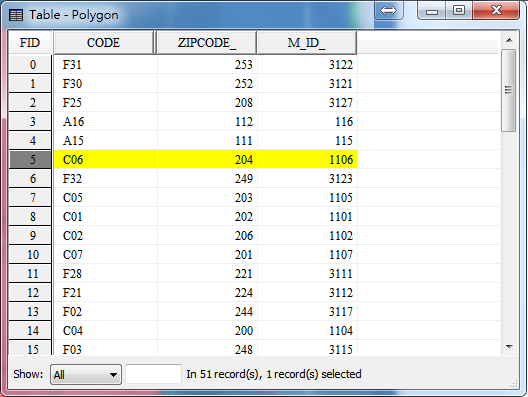528x397 pixels.
Task: Click the CODE cell A16
Action: point(105,121)
